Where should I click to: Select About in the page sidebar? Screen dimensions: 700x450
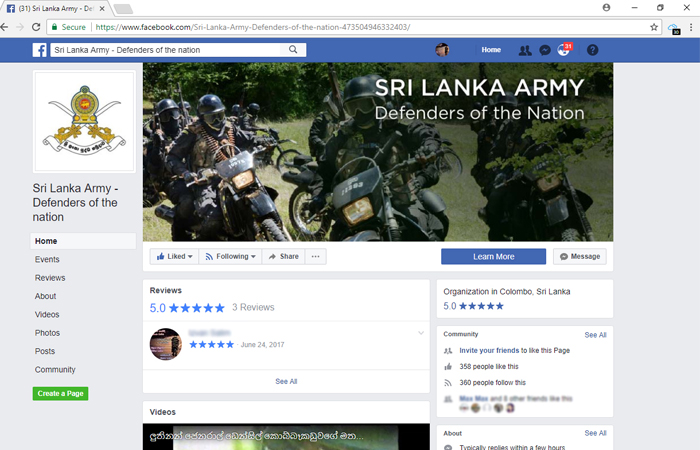pos(46,296)
